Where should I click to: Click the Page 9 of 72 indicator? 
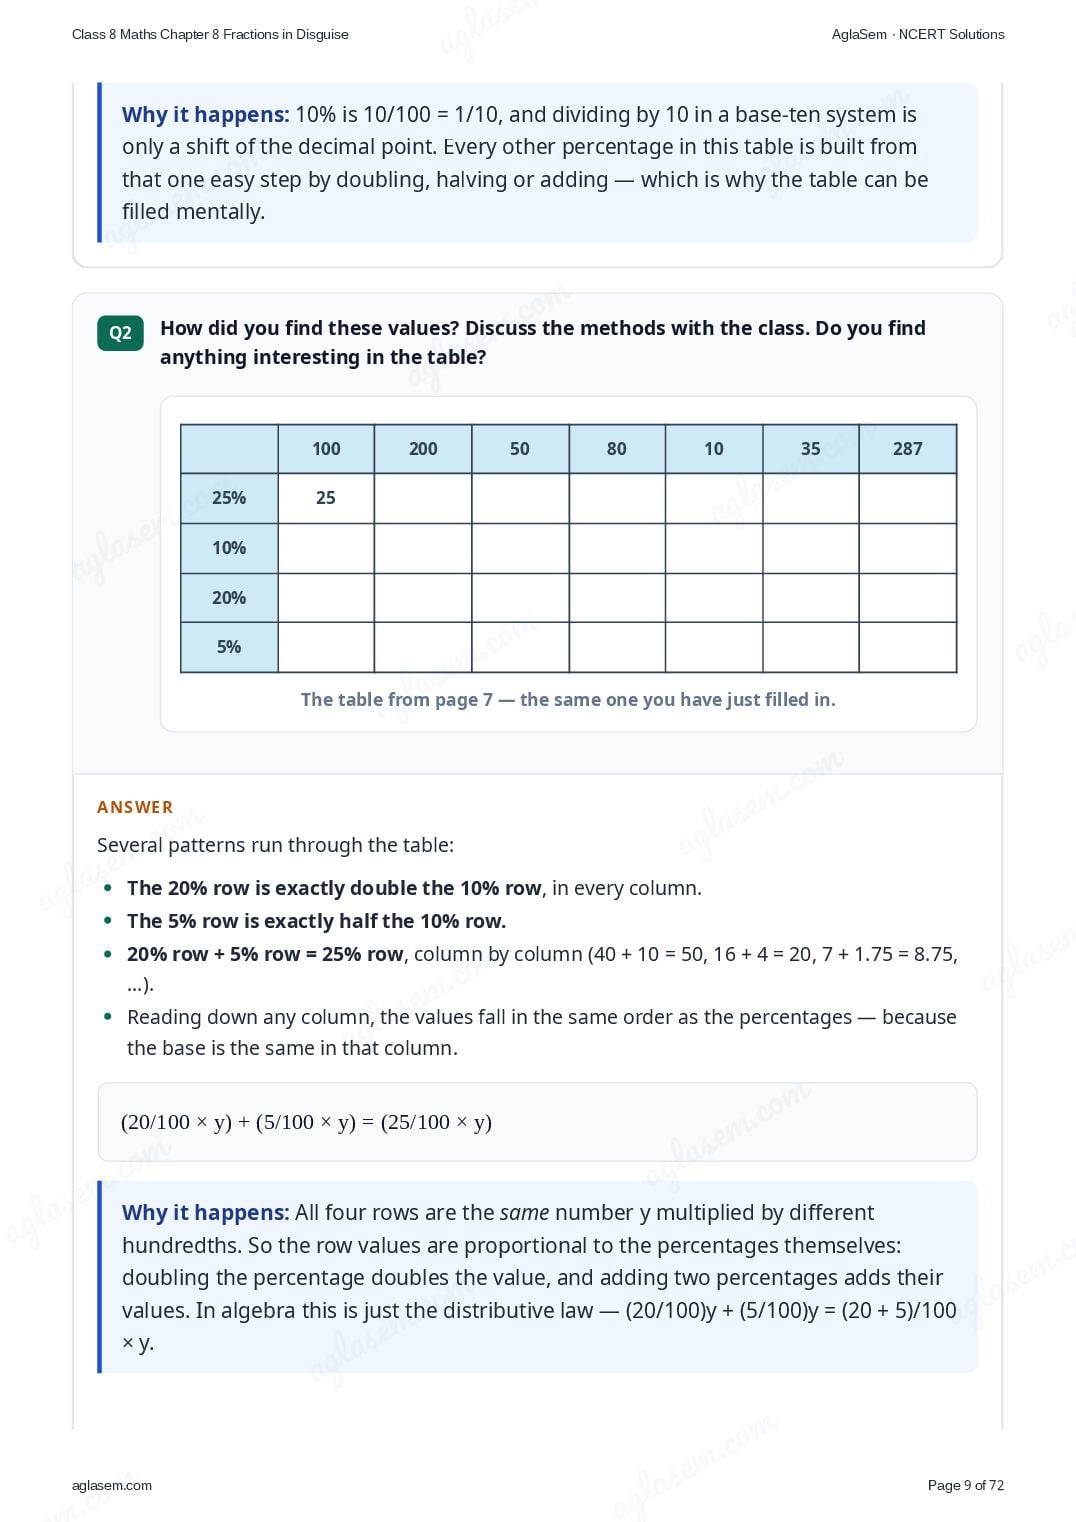pyautogui.click(x=966, y=1485)
